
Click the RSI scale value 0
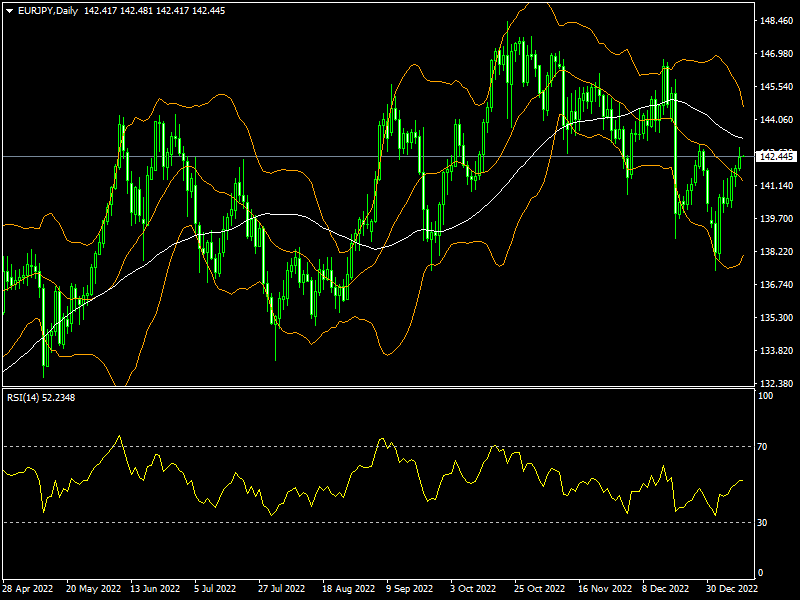click(761, 573)
